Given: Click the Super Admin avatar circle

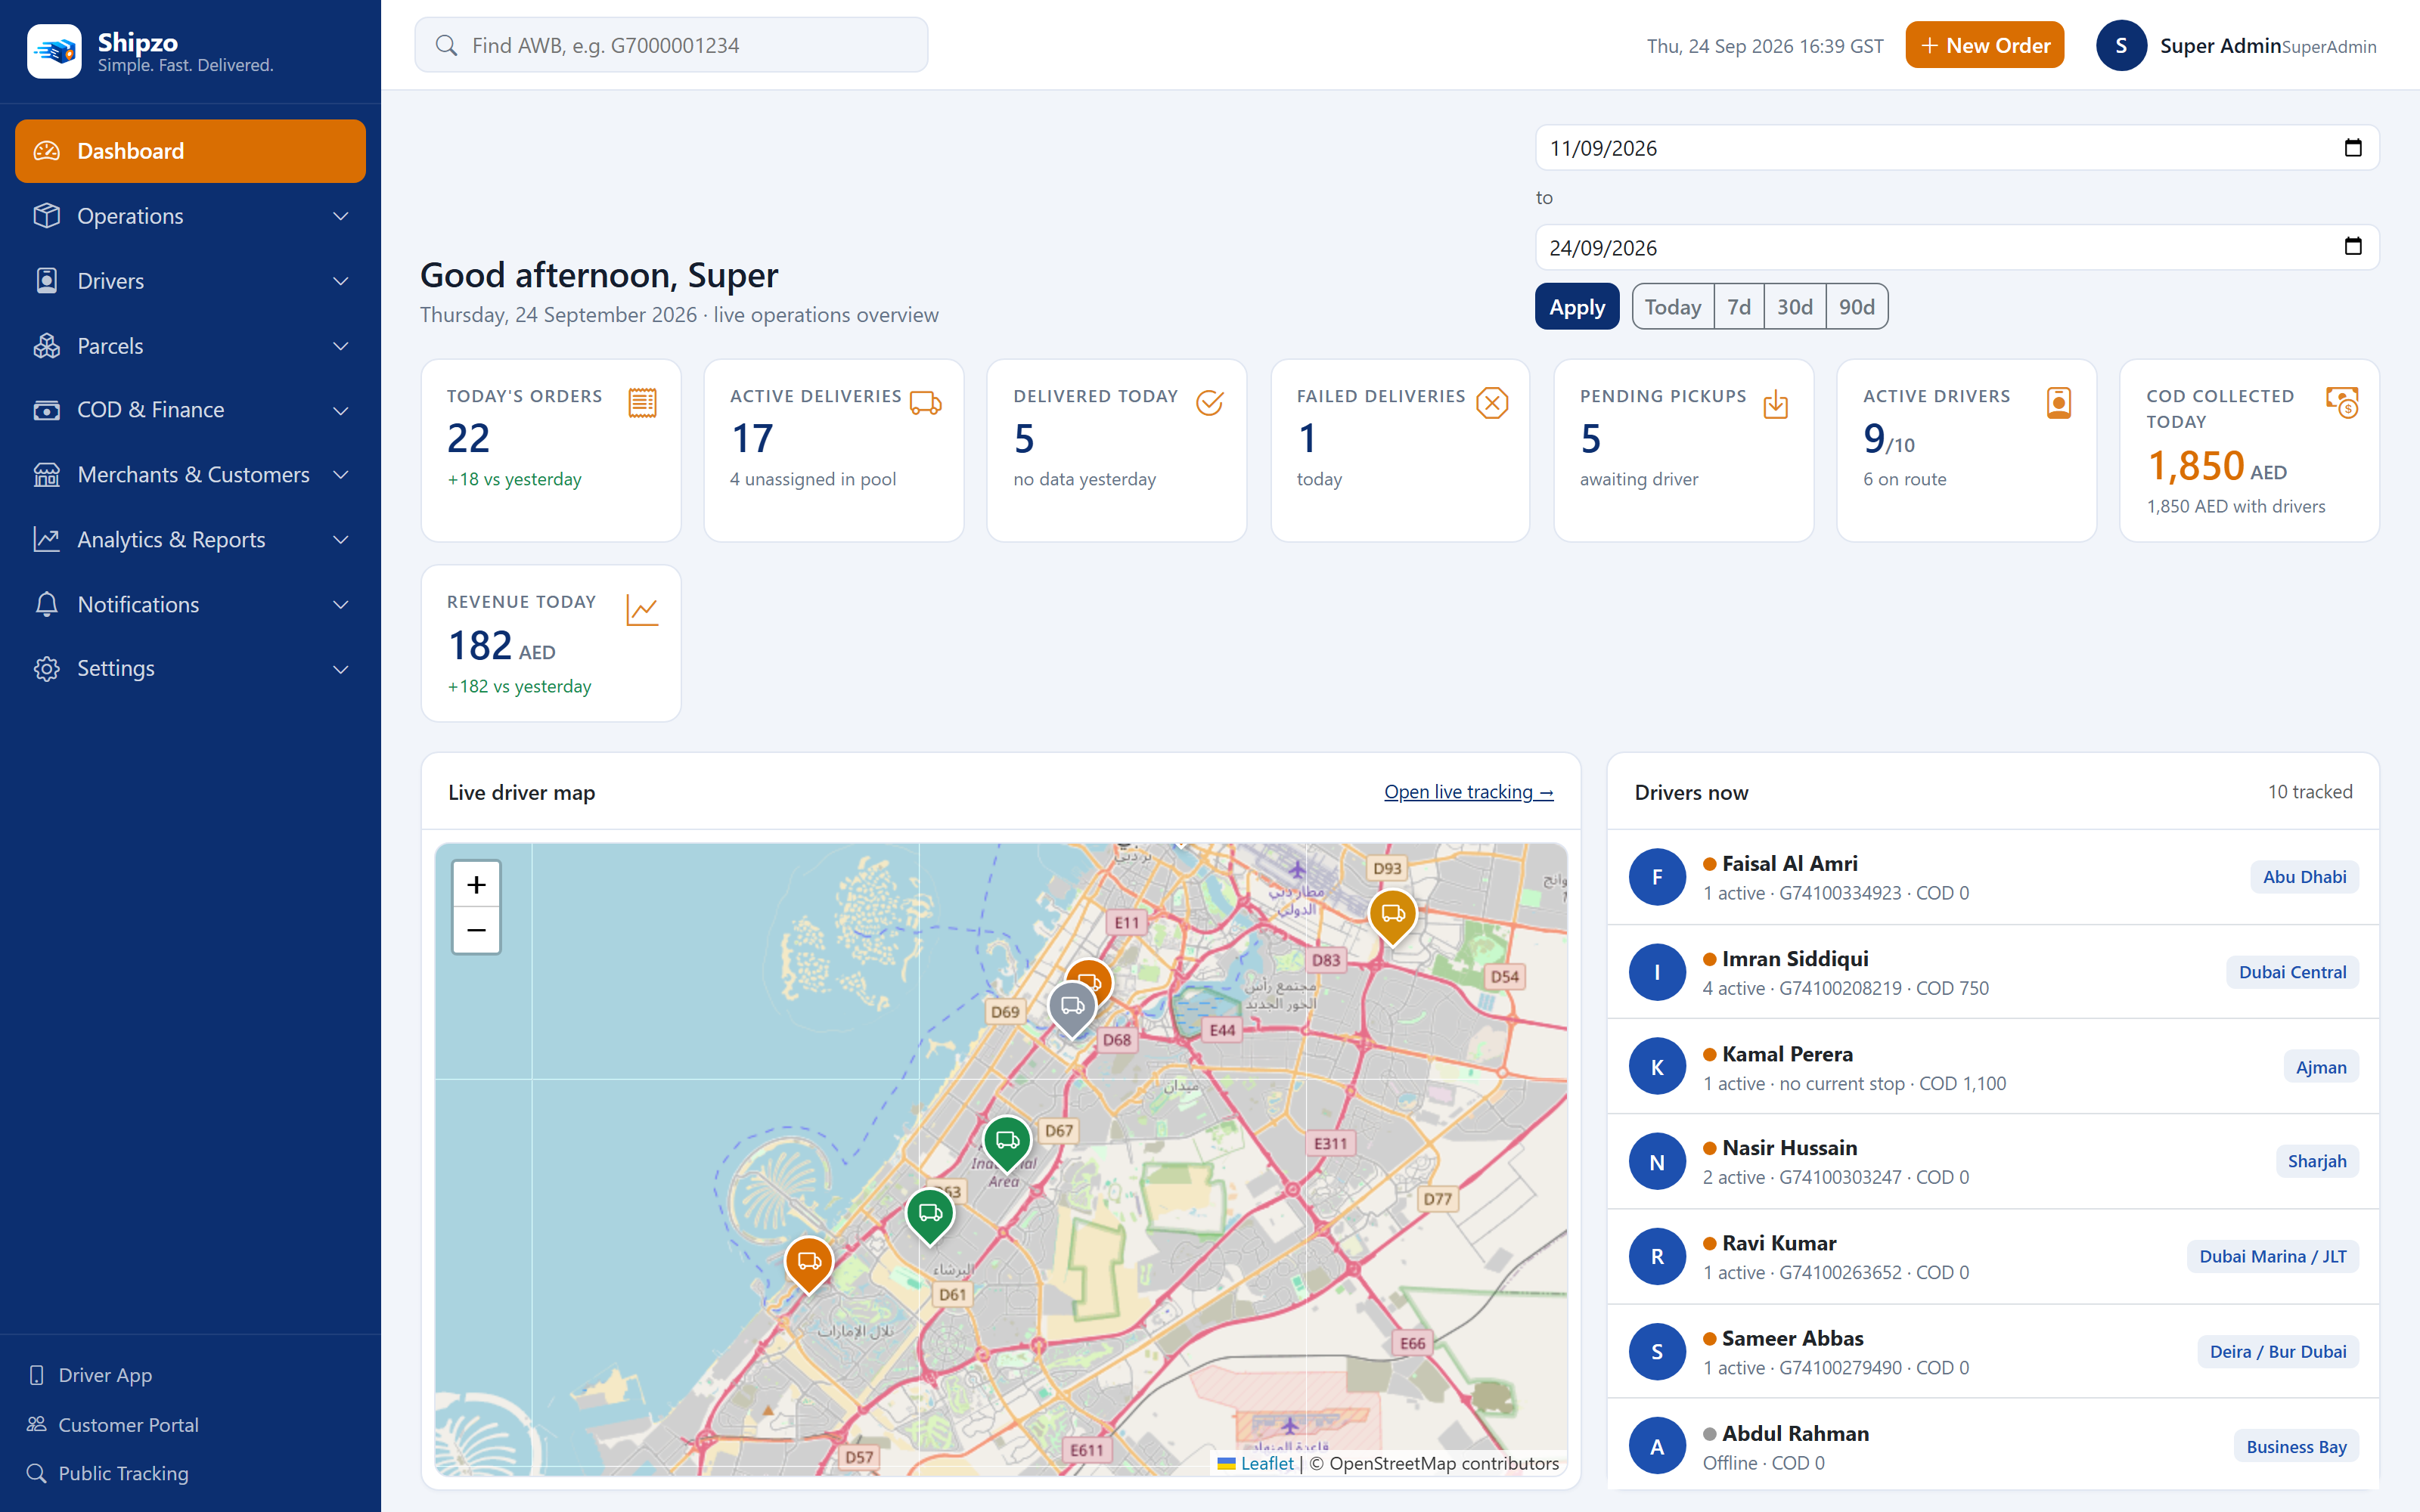Looking at the screenshot, I should tap(2121, 46).
